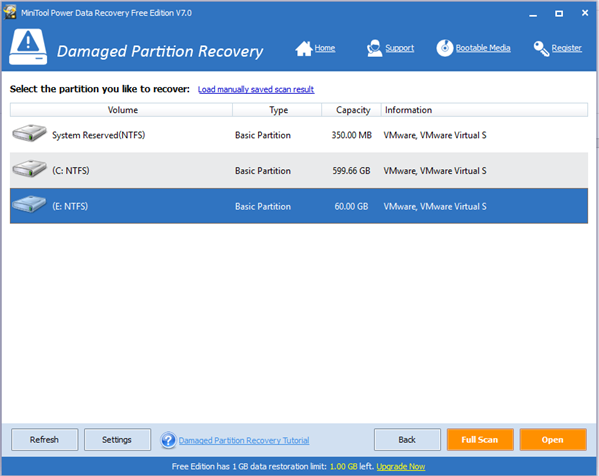The image size is (599, 476).
Task: Close the MiniTool window
Action: point(585,13)
